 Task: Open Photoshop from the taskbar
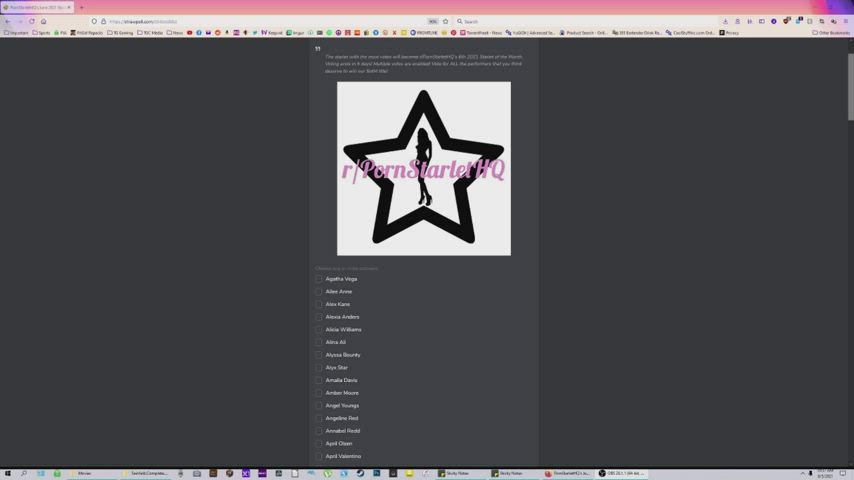tap(376, 473)
